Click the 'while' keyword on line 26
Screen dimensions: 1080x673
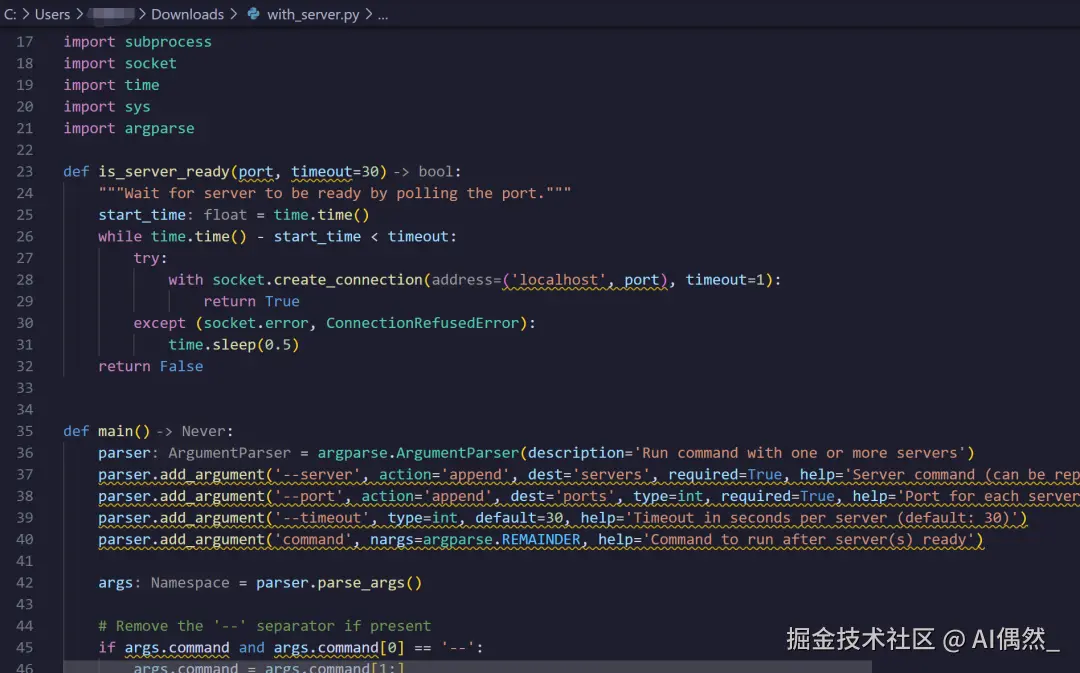(120, 236)
